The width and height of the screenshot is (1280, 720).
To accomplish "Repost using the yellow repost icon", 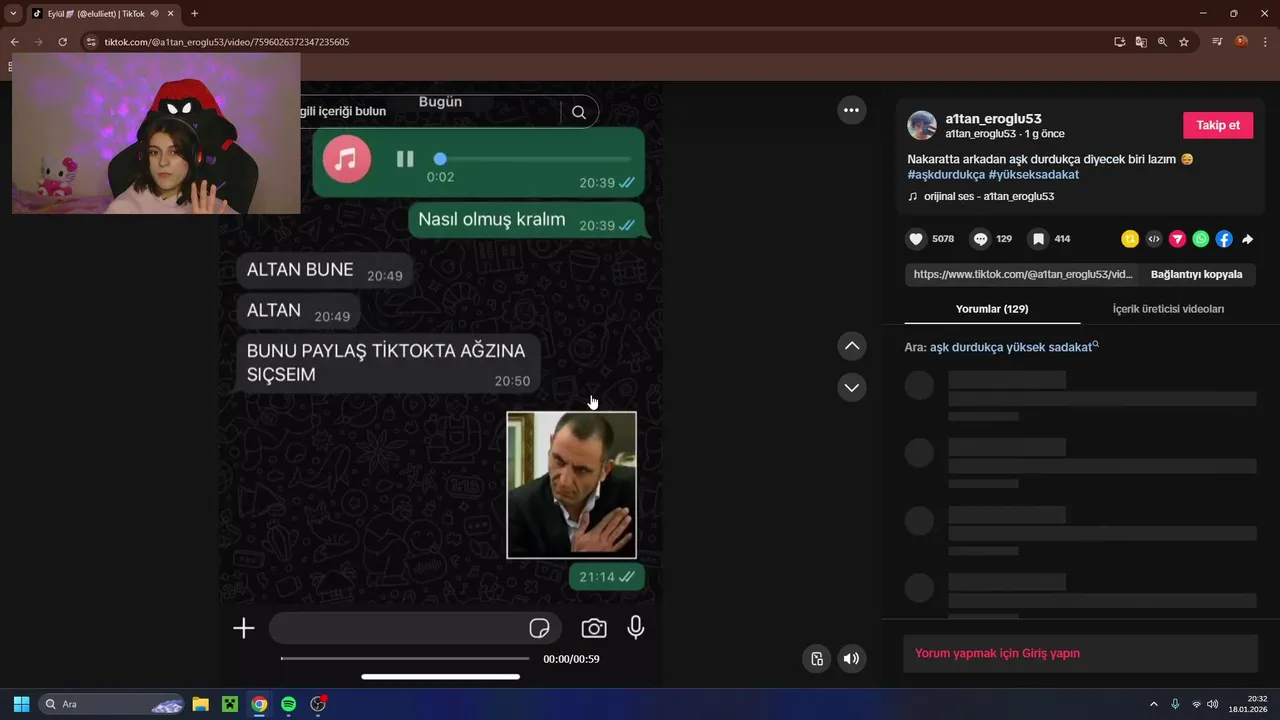I will pyautogui.click(x=1130, y=239).
